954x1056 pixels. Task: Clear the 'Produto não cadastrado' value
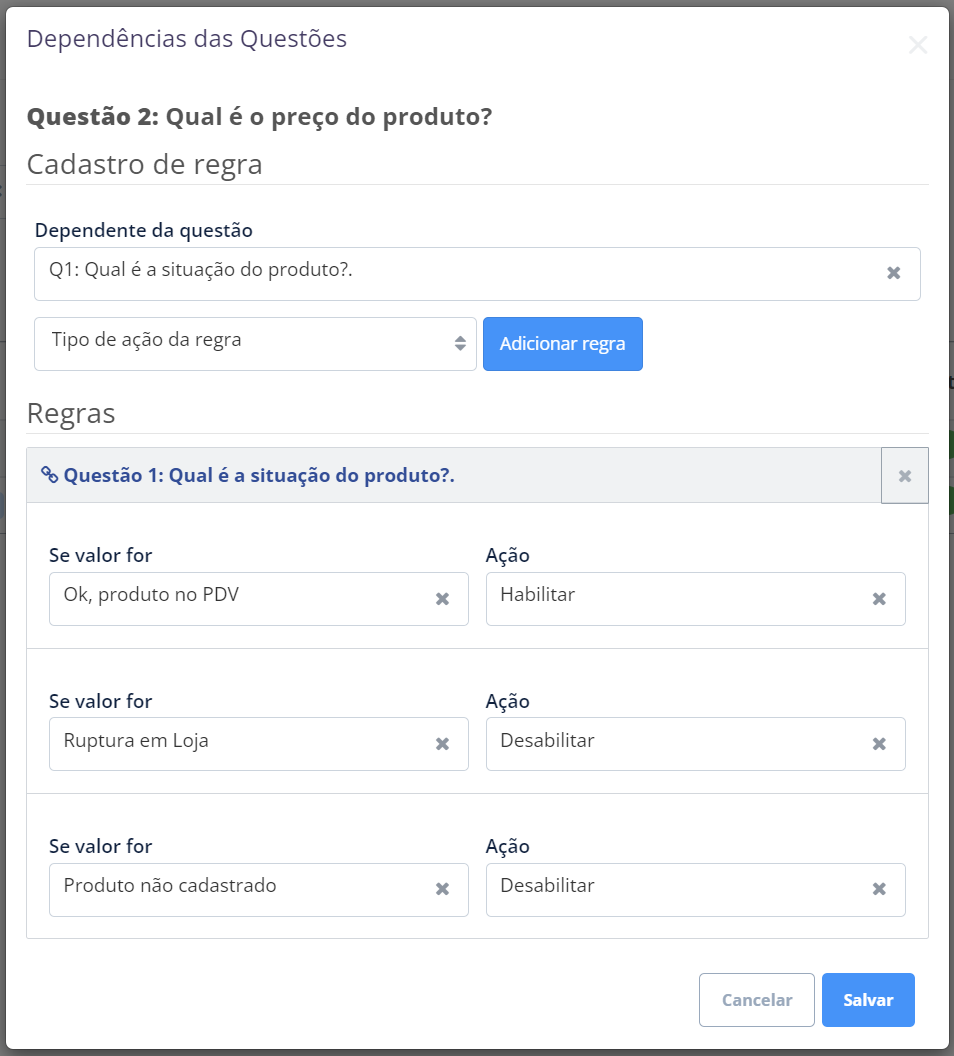[442, 889]
